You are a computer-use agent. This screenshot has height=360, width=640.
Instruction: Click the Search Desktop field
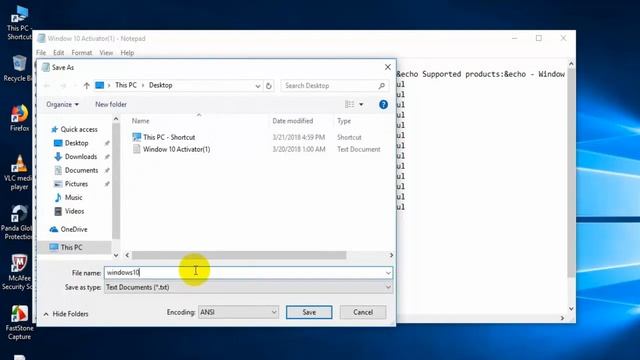click(334, 86)
